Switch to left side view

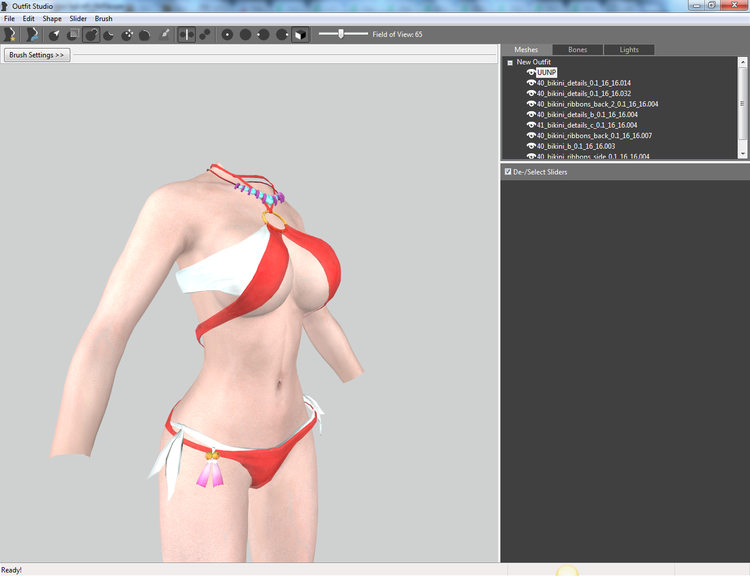tap(264, 34)
